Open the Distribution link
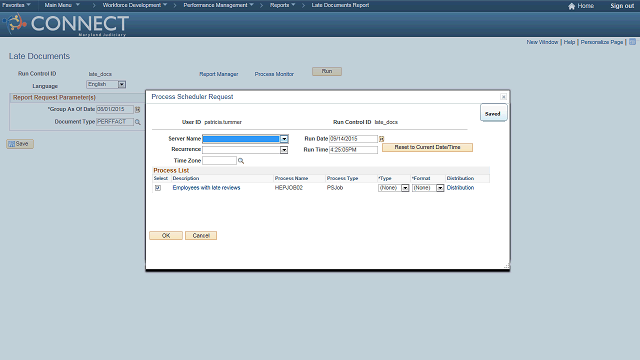The height and width of the screenshot is (360, 640). (x=460, y=188)
